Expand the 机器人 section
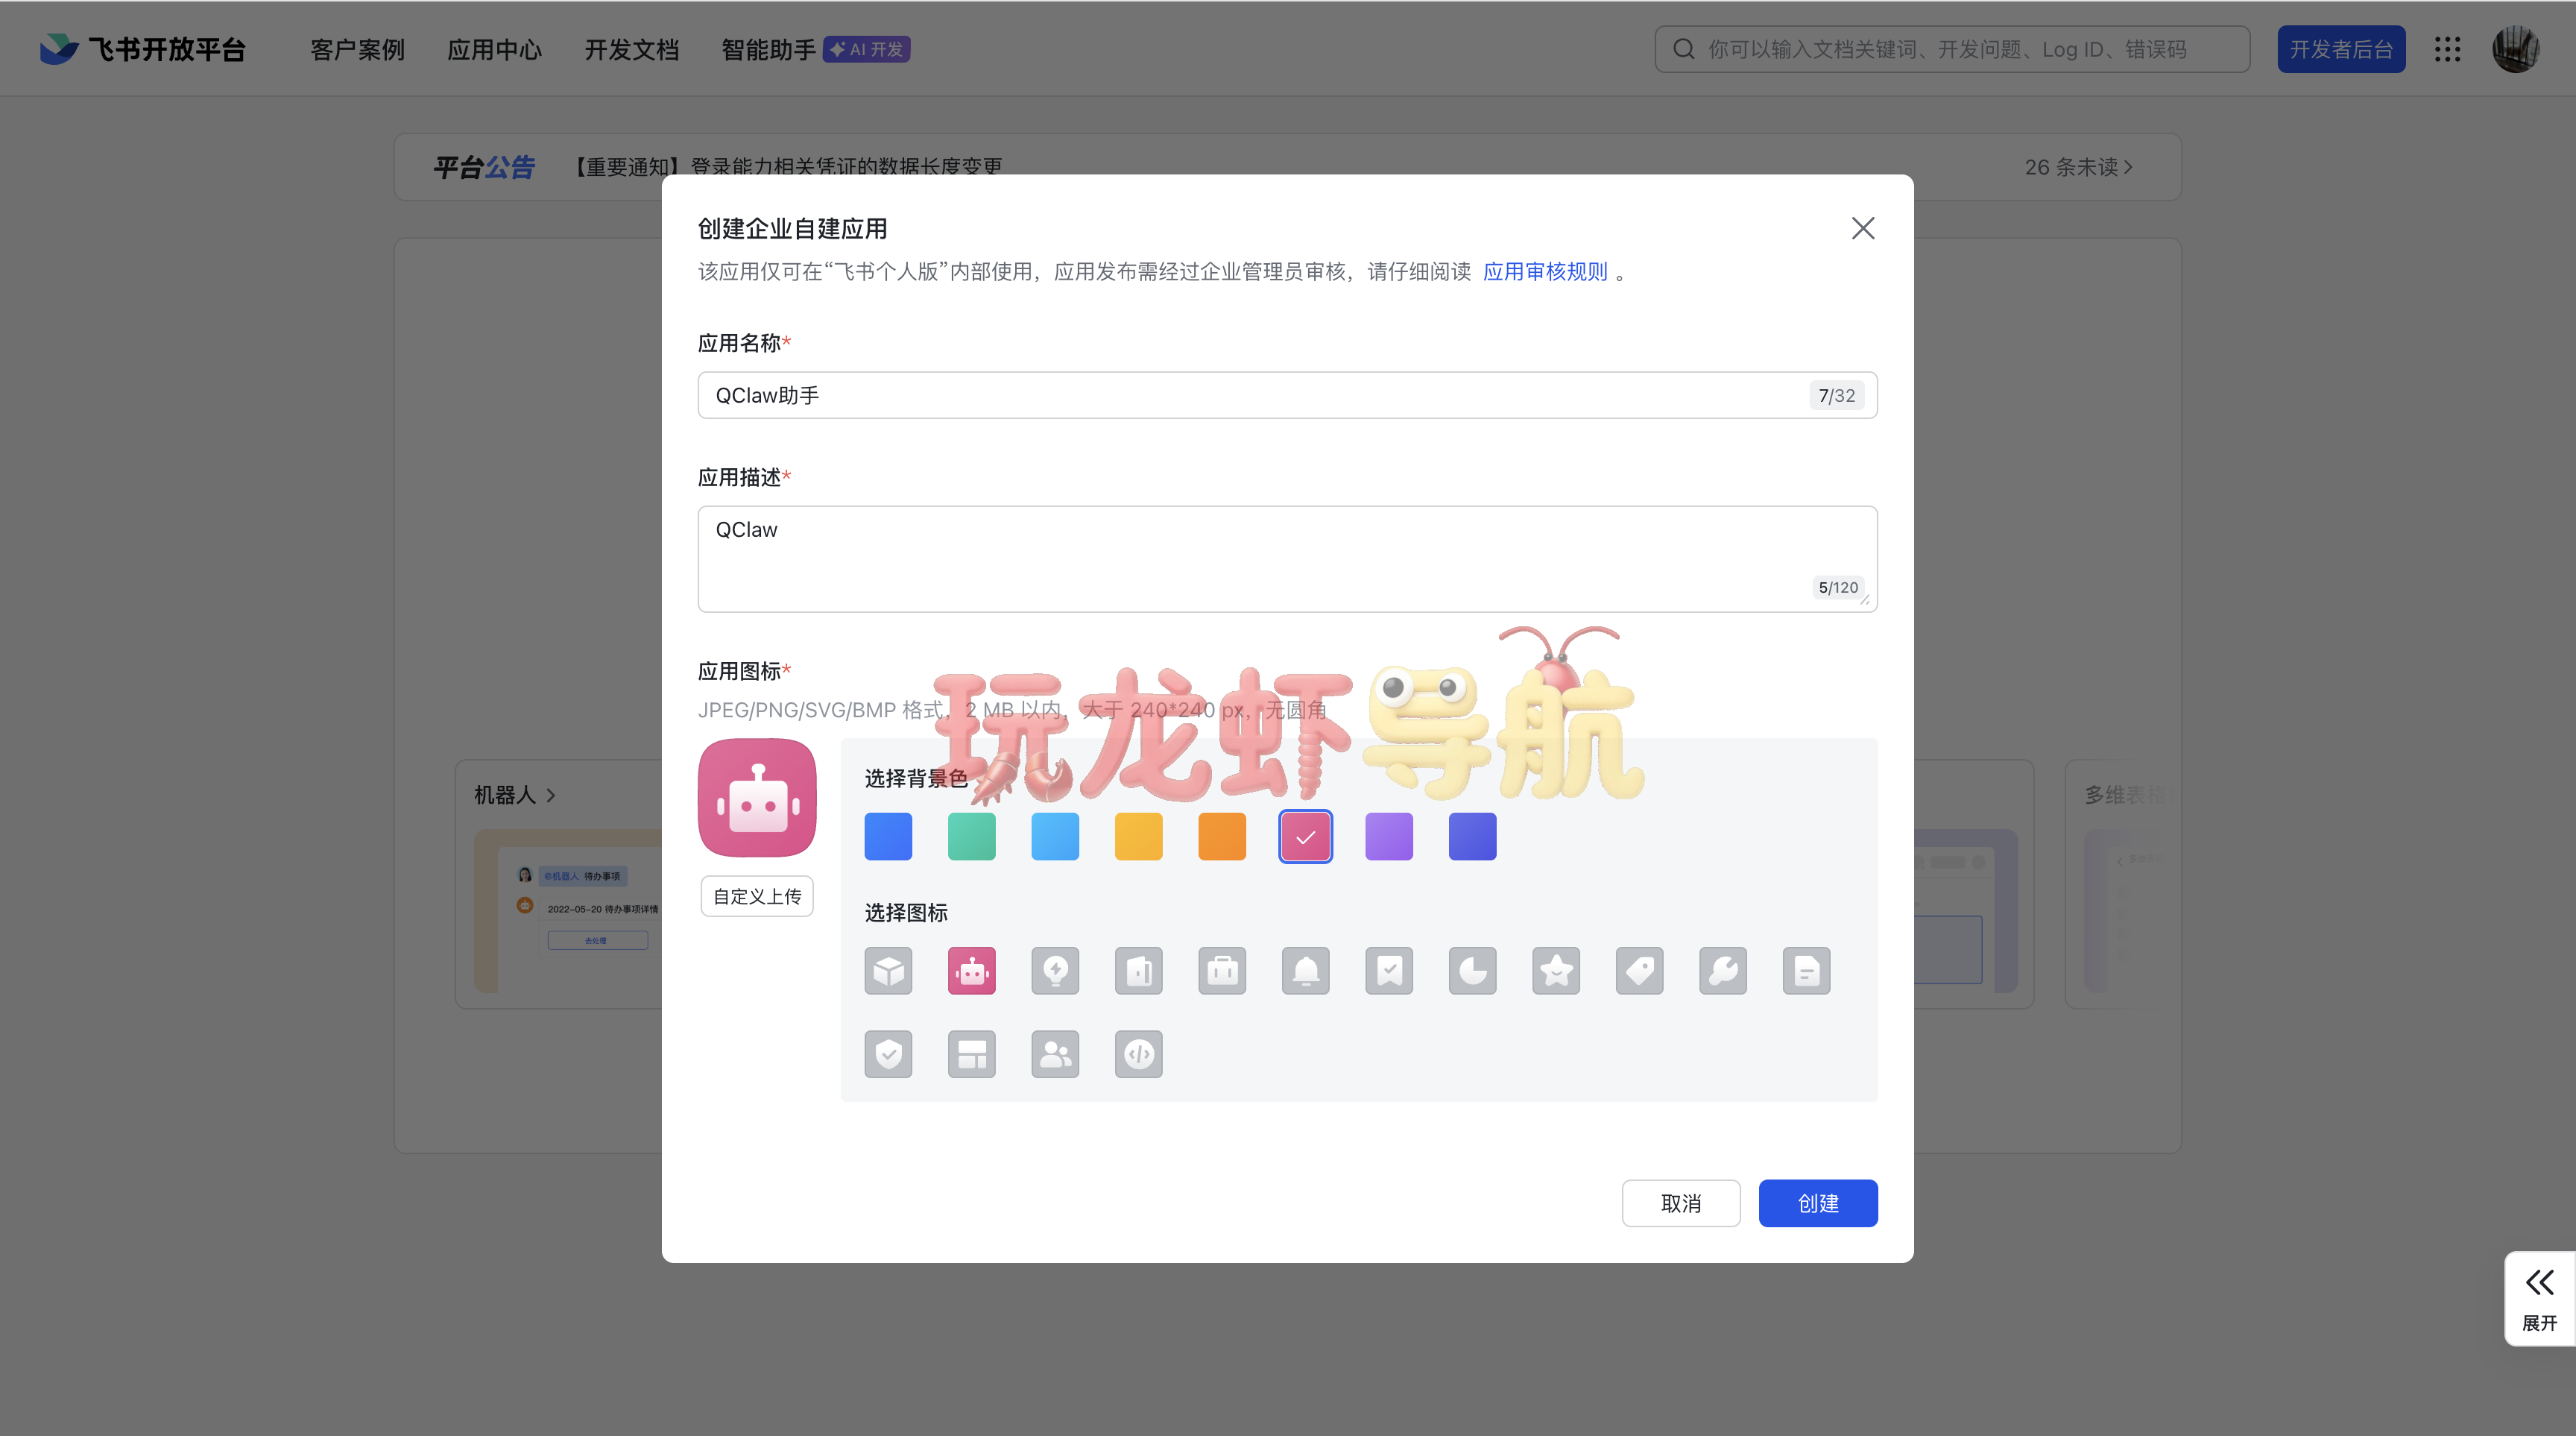 point(514,795)
